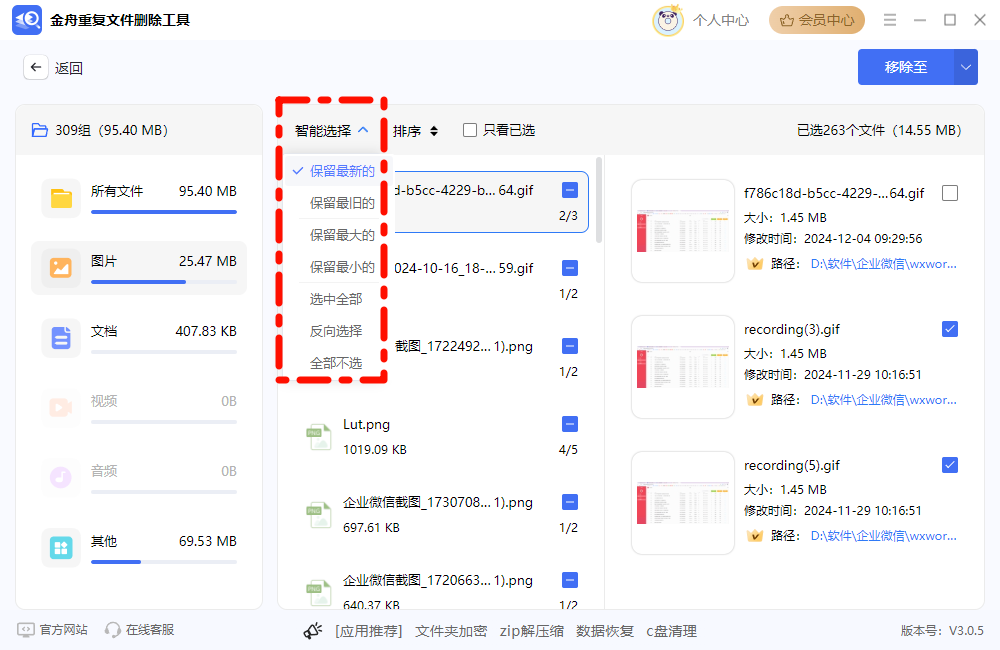Click the 在线客服 link

[150, 630]
